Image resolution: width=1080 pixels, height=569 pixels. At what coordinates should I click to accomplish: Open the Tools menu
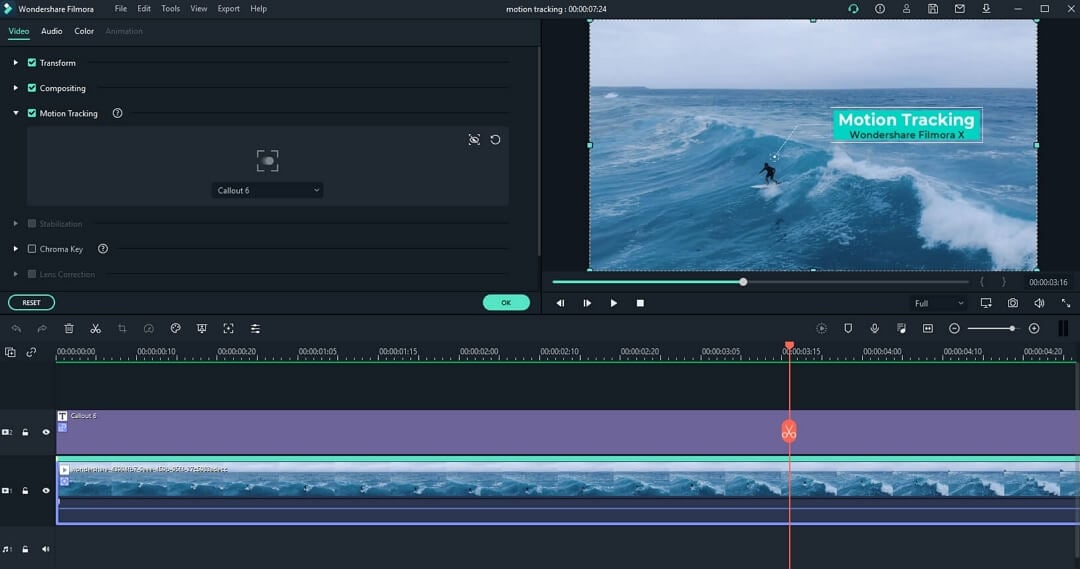pos(170,9)
